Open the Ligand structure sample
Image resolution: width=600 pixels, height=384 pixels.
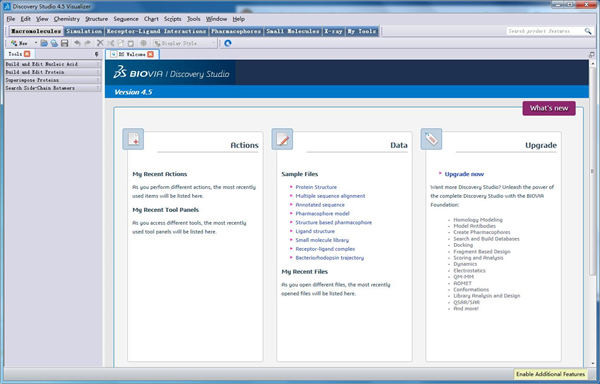(x=315, y=231)
